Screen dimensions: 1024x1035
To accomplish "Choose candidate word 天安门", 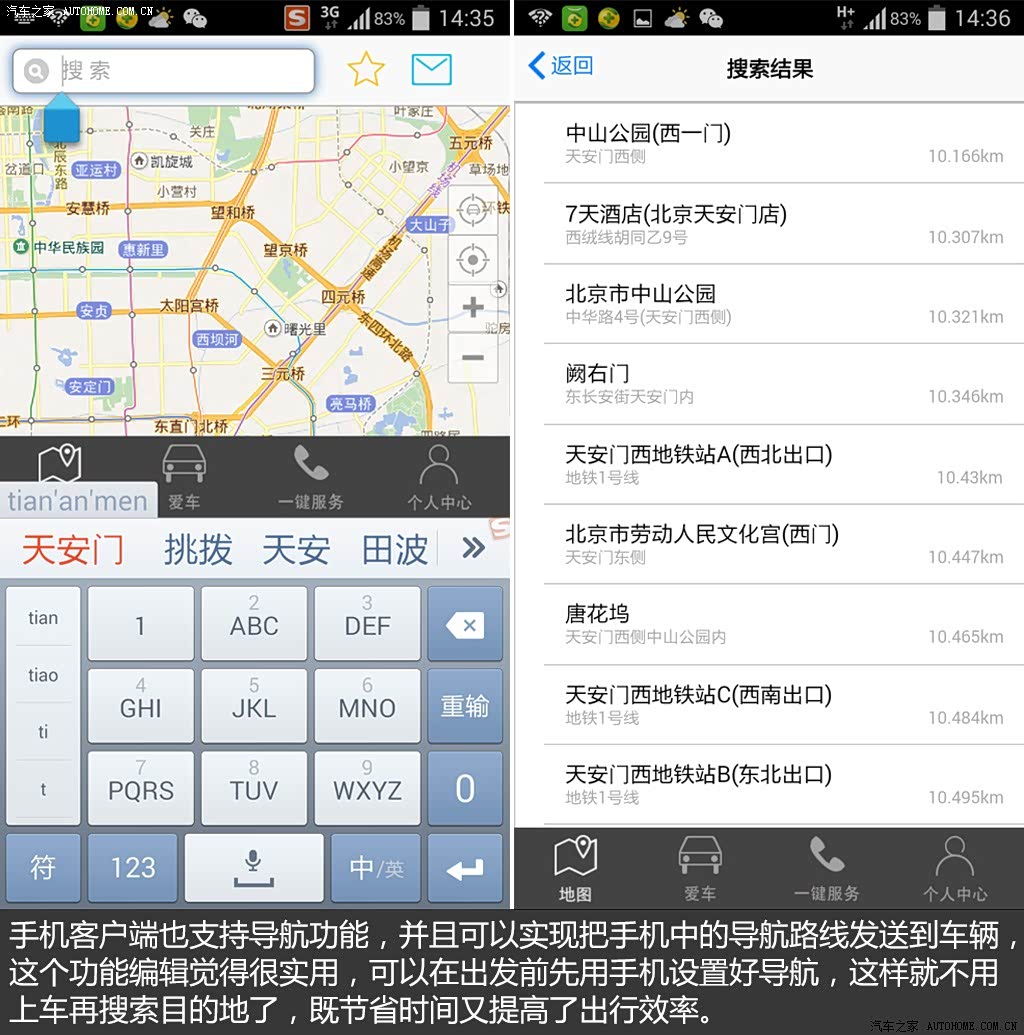I will 73,549.
